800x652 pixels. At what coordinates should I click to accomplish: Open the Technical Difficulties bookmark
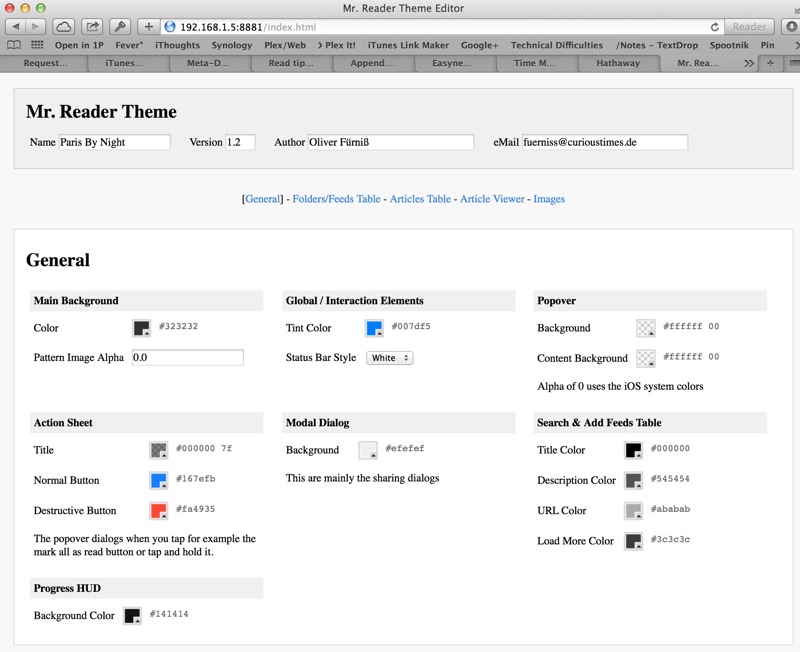coord(557,45)
